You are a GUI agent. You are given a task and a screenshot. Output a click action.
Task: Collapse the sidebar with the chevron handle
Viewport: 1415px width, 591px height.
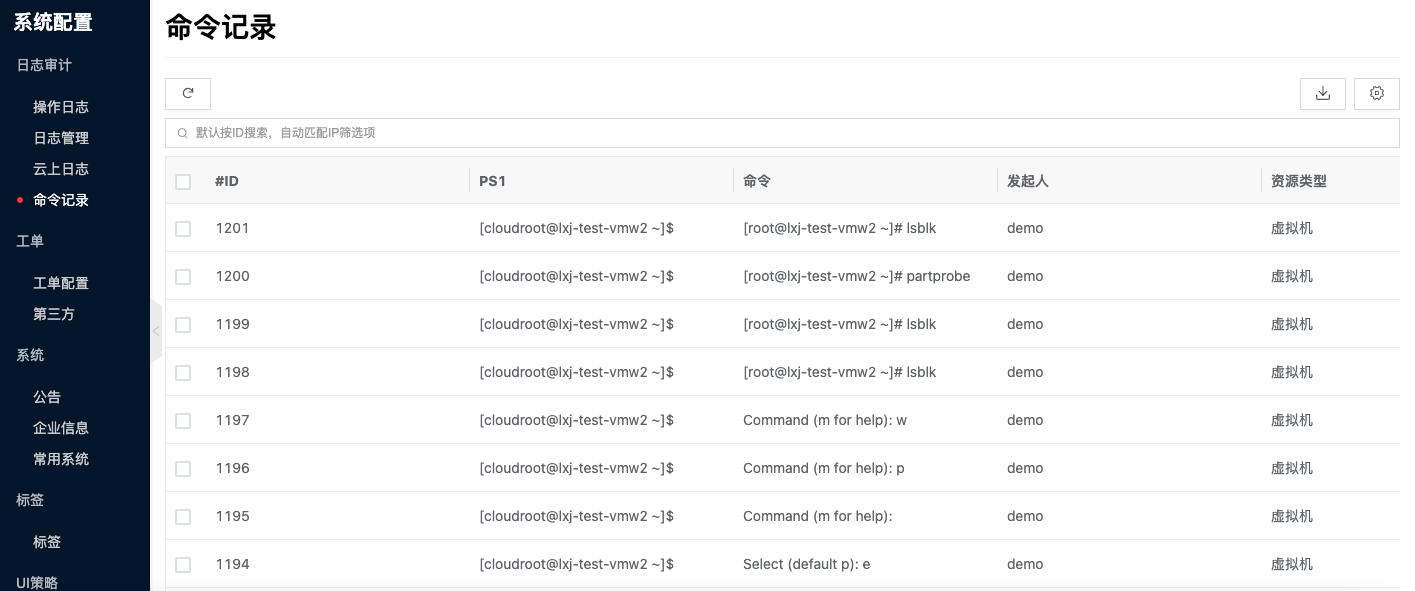[156, 331]
